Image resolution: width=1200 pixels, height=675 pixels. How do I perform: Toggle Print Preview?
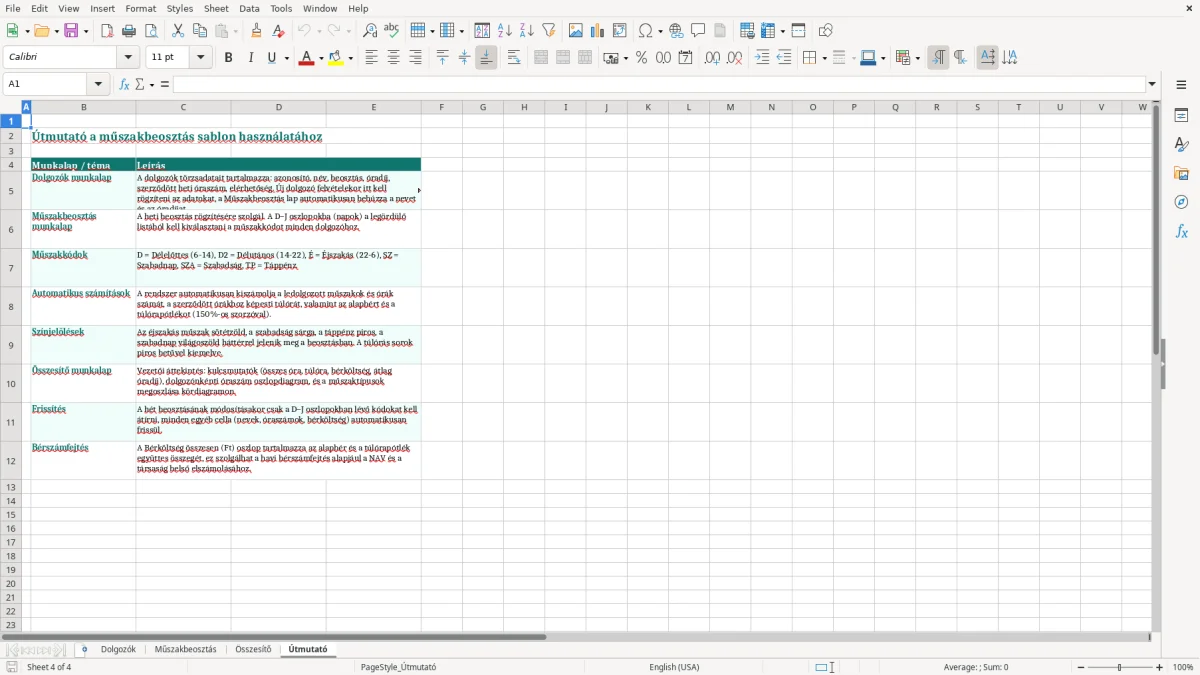[x=151, y=31]
